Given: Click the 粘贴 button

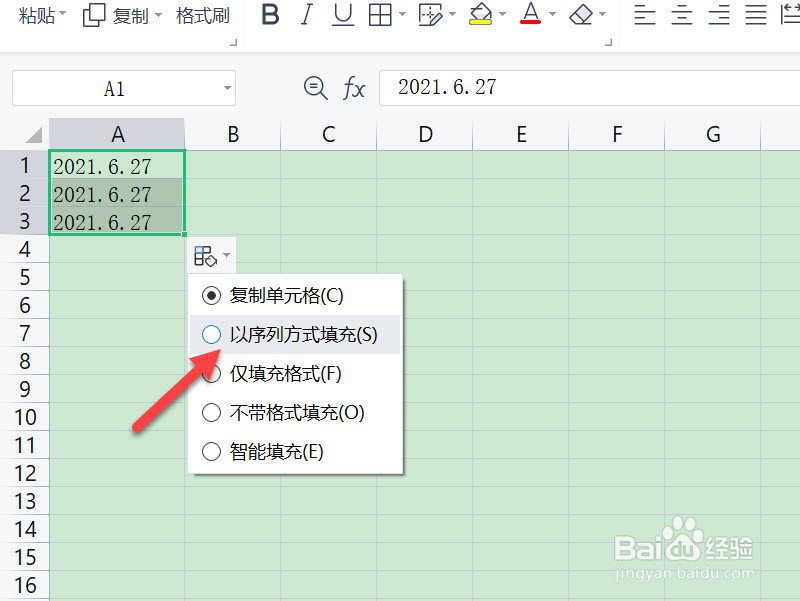Looking at the screenshot, I should click(x=37, y=15).
